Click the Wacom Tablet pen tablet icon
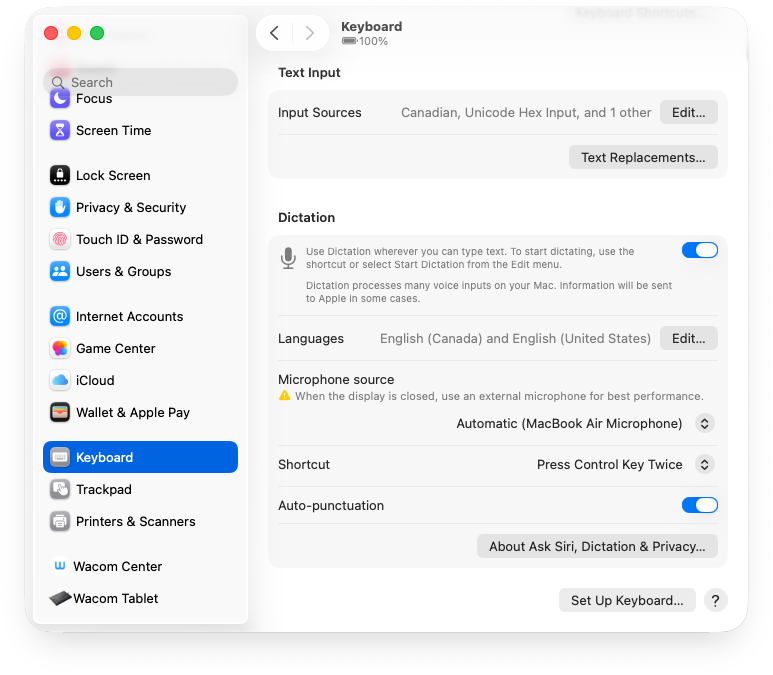 coord(60,598)
